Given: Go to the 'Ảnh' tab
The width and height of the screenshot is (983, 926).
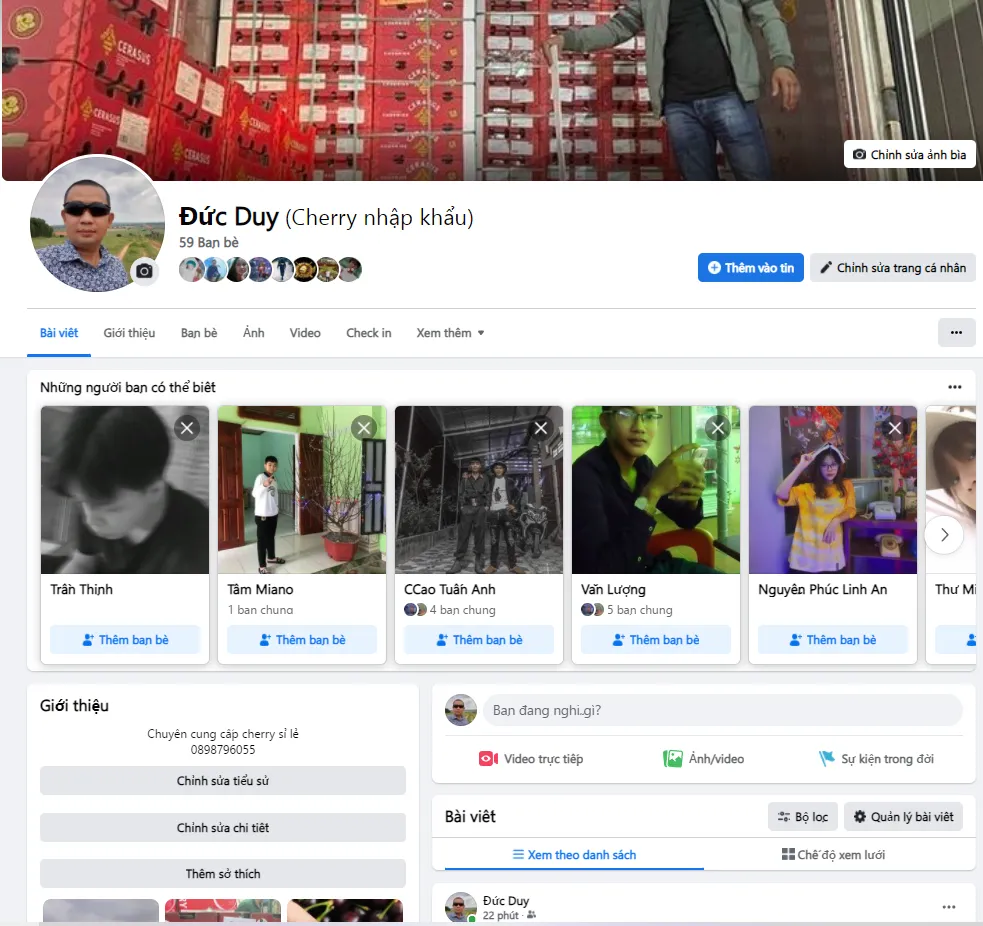Looking at the screenshot, I should [x=254, y=333].
